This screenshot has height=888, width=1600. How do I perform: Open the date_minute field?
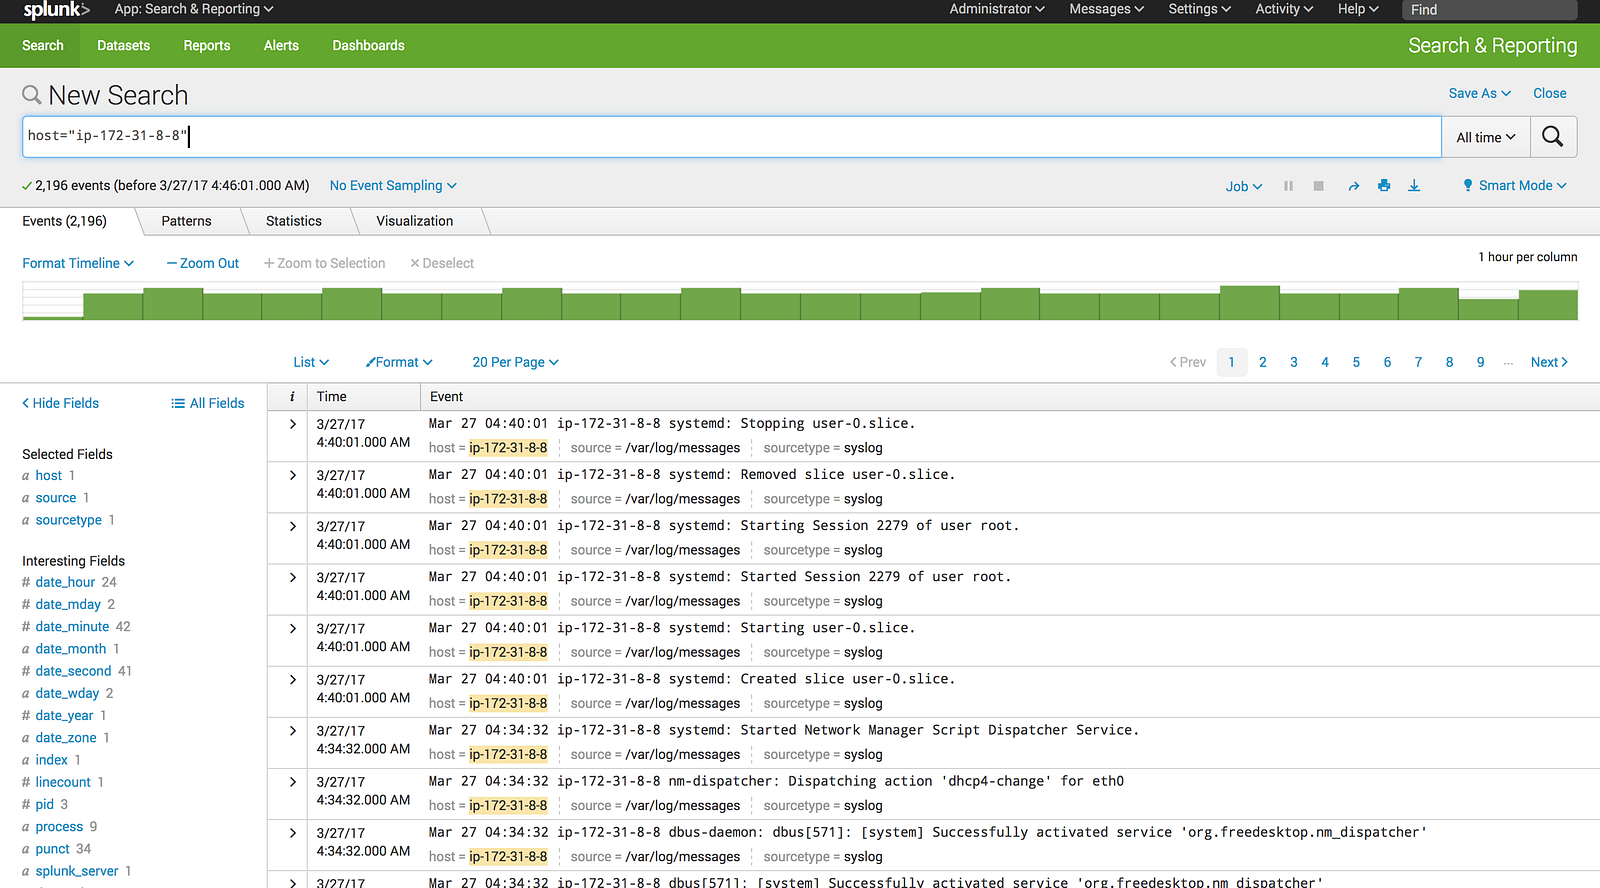[x=72, y=627]
